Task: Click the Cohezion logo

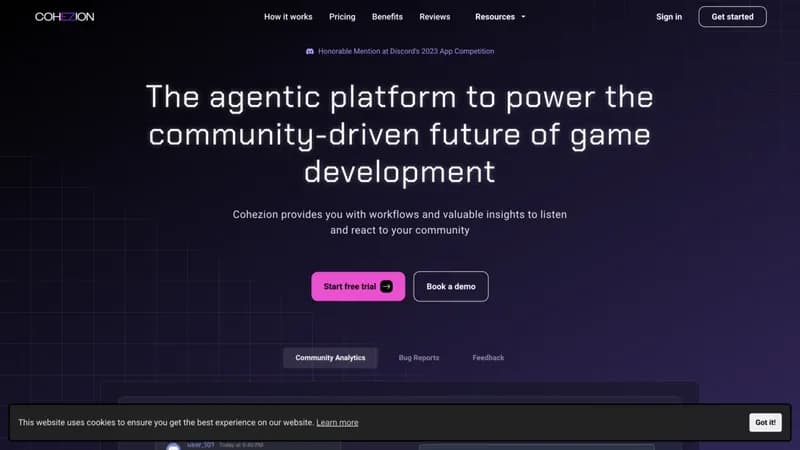Action: coord(64,17)
